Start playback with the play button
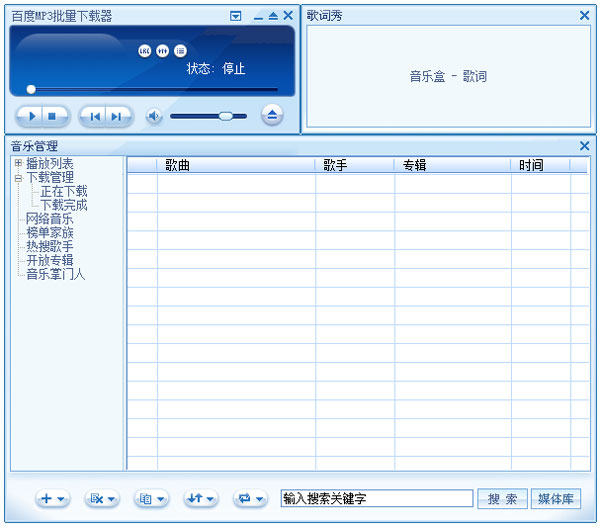Viewport: 600px width, 527px height. (31, 116)
